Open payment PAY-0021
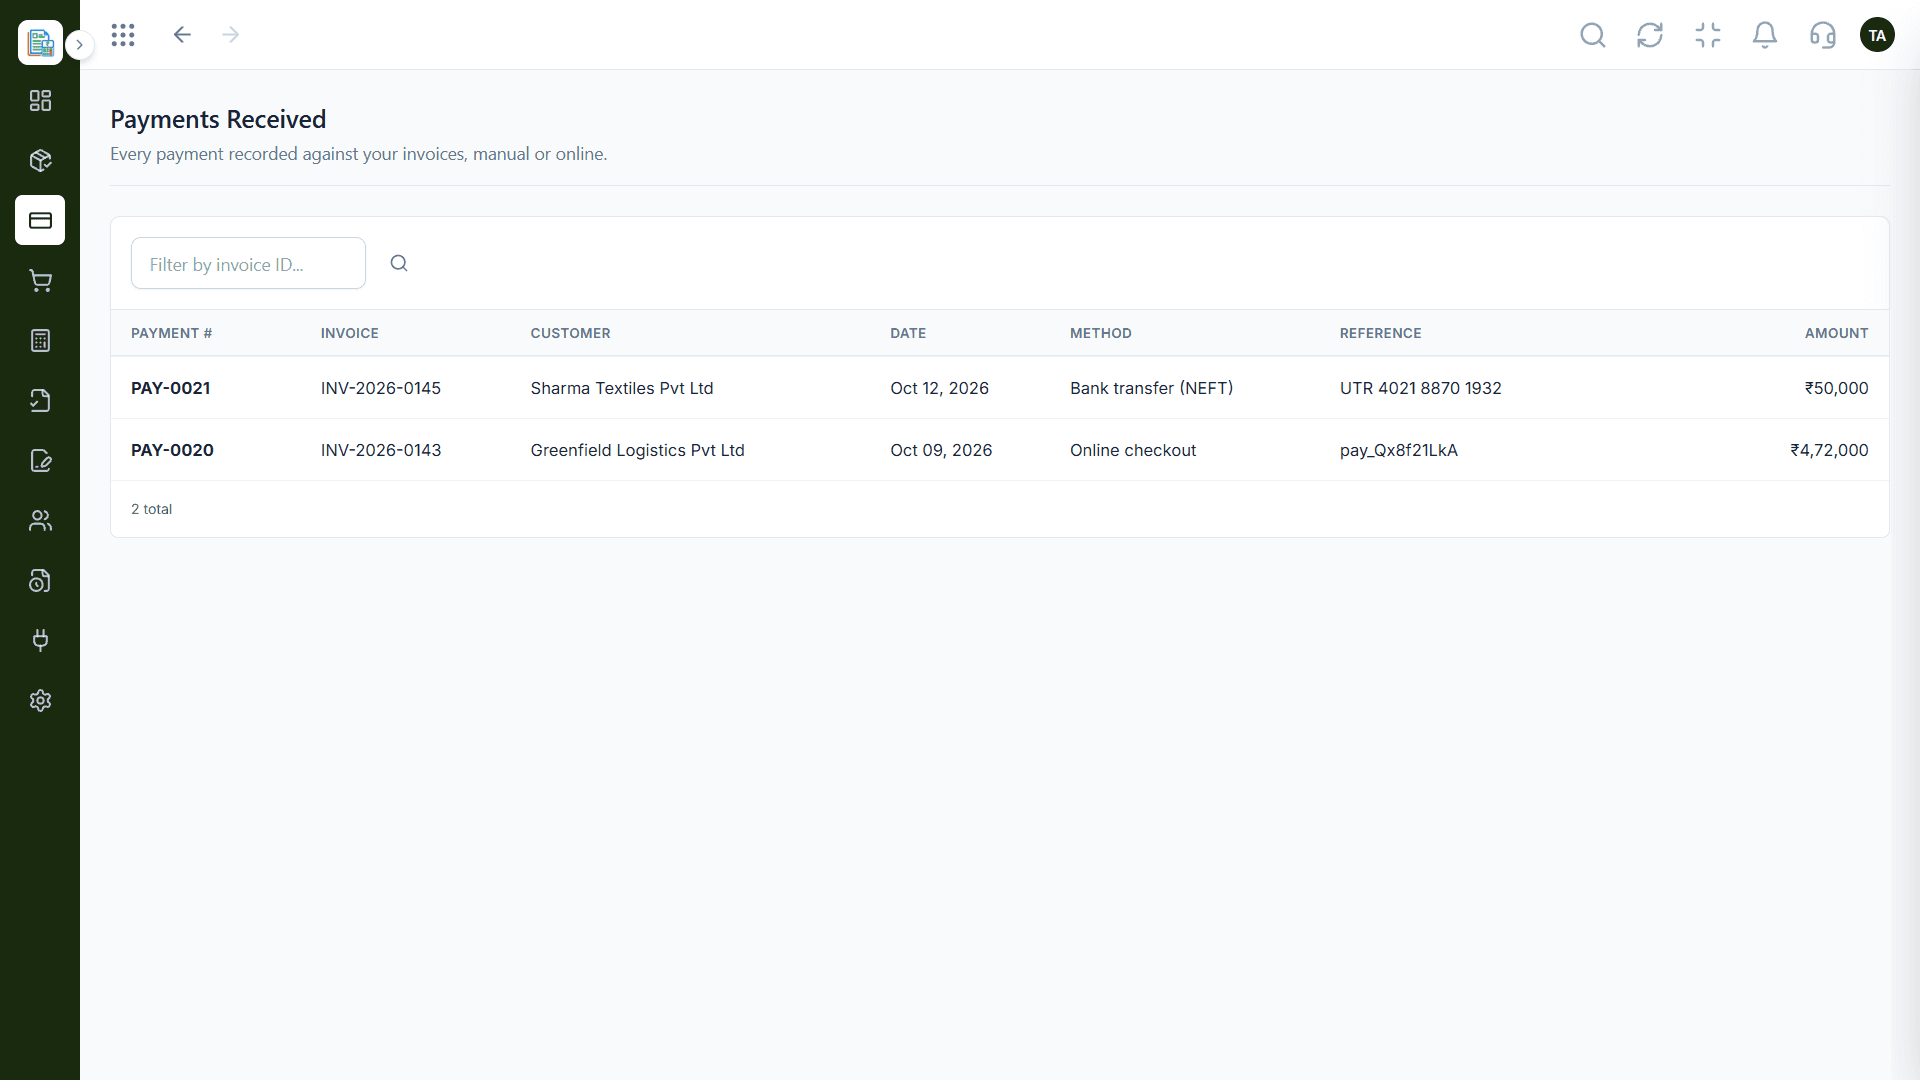The image size is (1920, 1080). click(171, 388)
